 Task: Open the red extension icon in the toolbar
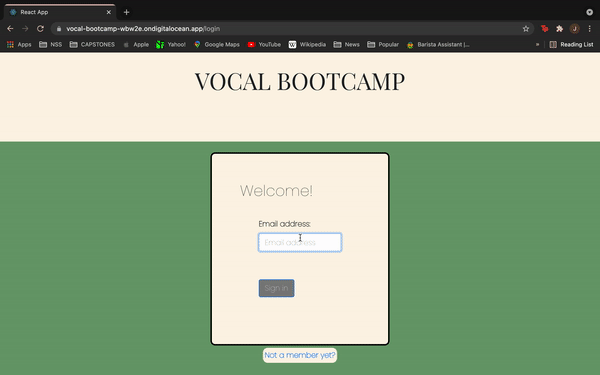545,29
